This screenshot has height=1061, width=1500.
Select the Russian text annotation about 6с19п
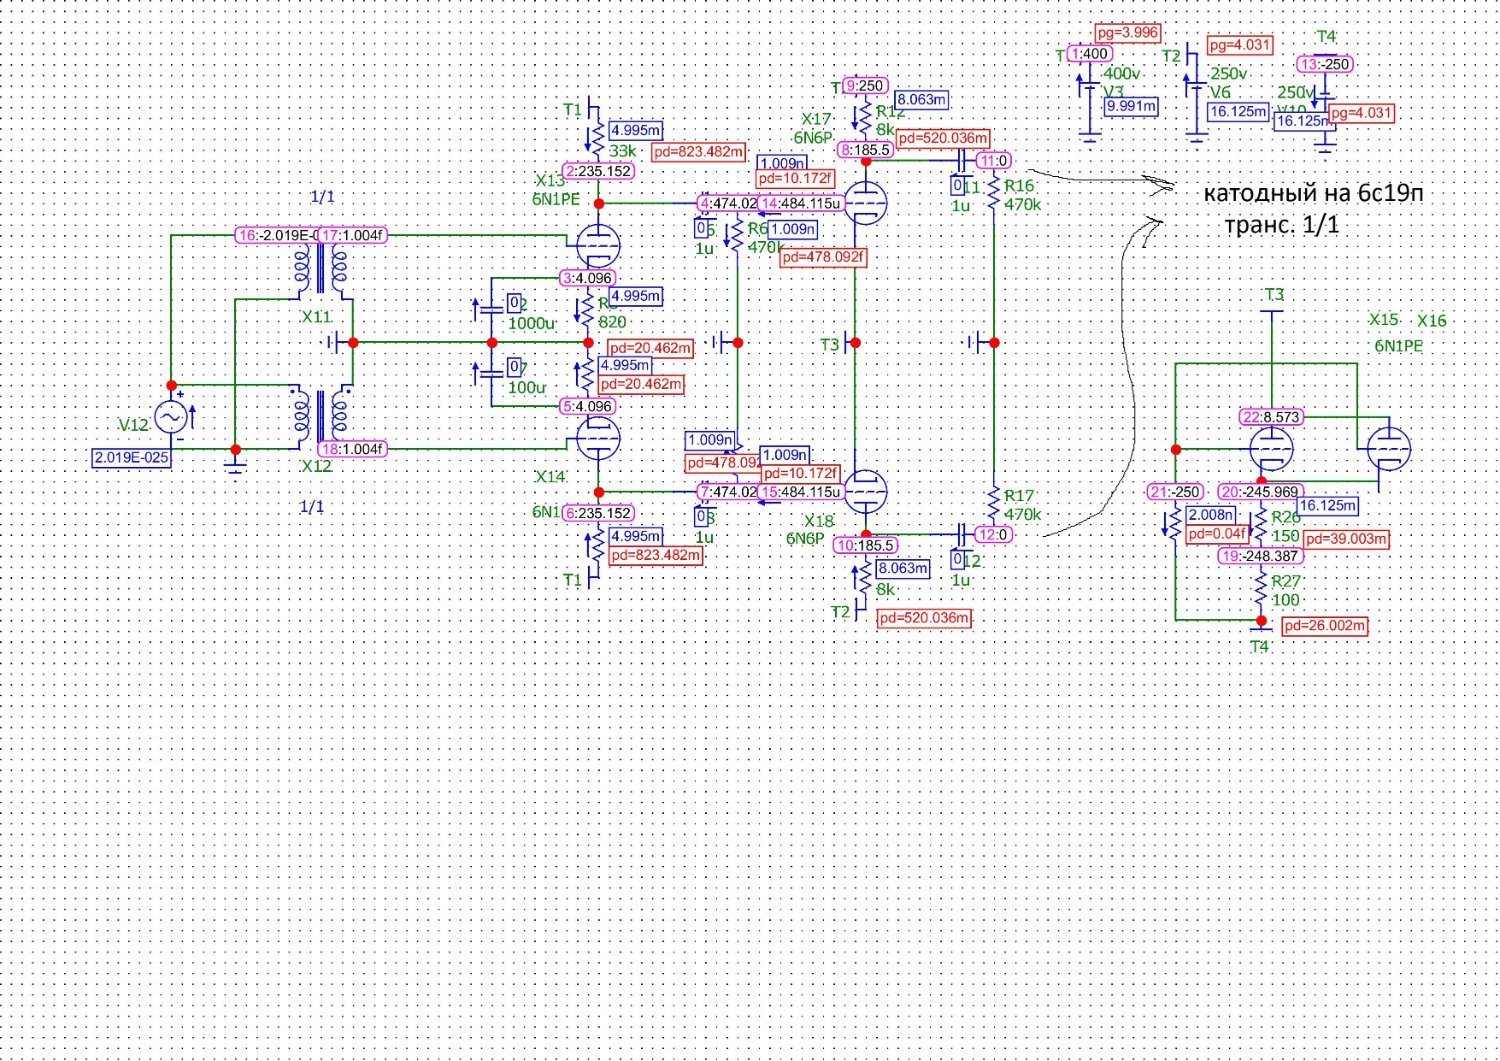(x=1311, y=207)
